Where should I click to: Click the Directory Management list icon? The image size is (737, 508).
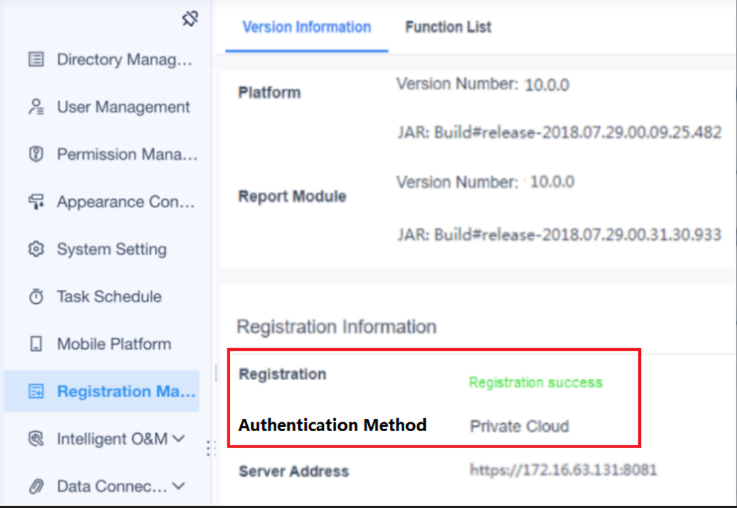pos(36,60)
